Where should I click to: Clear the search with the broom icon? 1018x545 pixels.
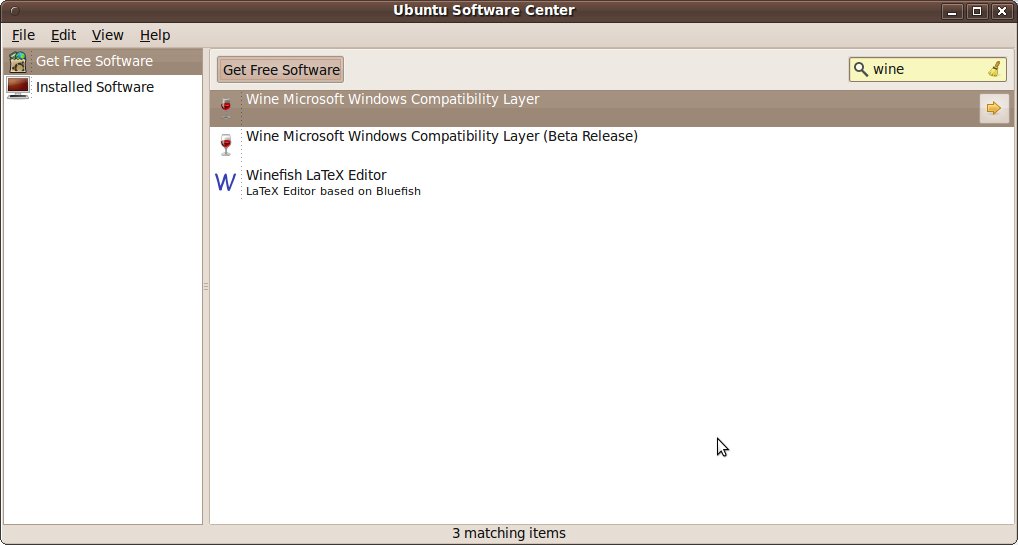(995, 69)
